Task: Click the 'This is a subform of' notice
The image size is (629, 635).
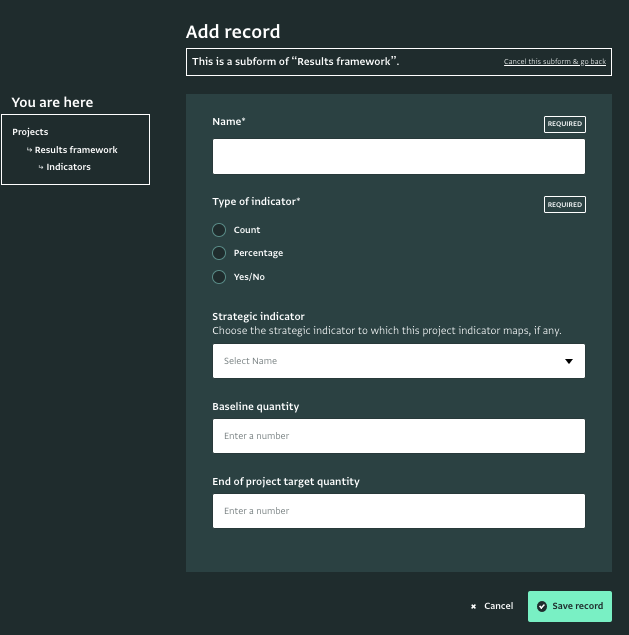Action: point(295,62)
